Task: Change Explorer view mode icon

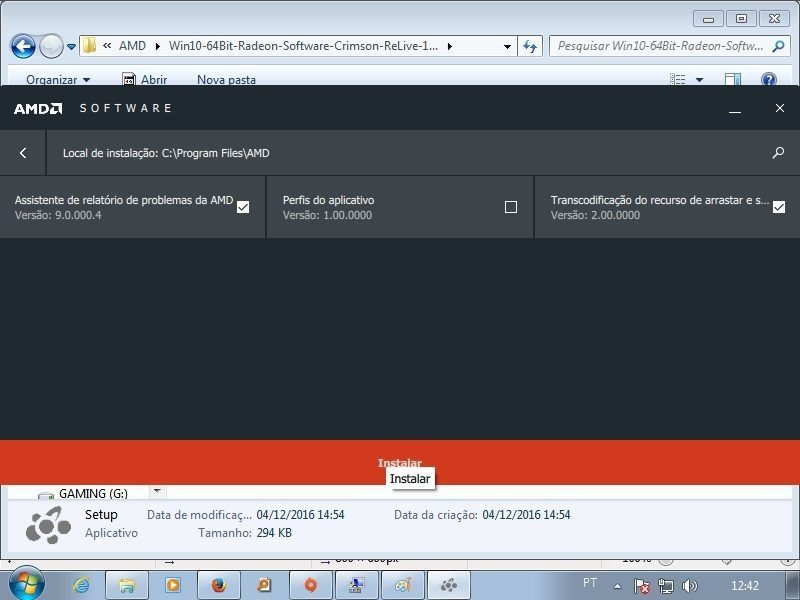Action: click(x=678, y=79)
